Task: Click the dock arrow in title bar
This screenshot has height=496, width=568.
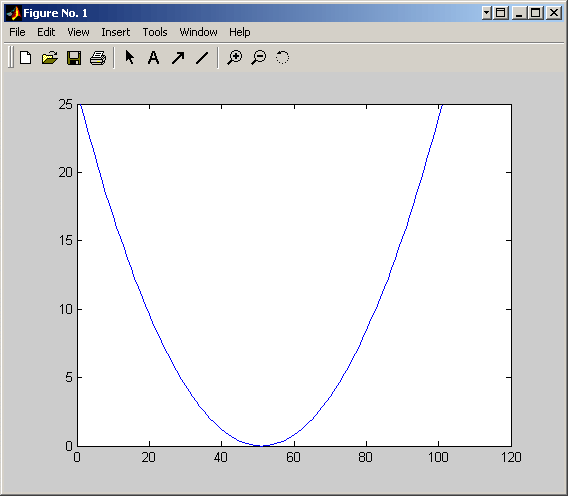Action: tap(487, 13)
